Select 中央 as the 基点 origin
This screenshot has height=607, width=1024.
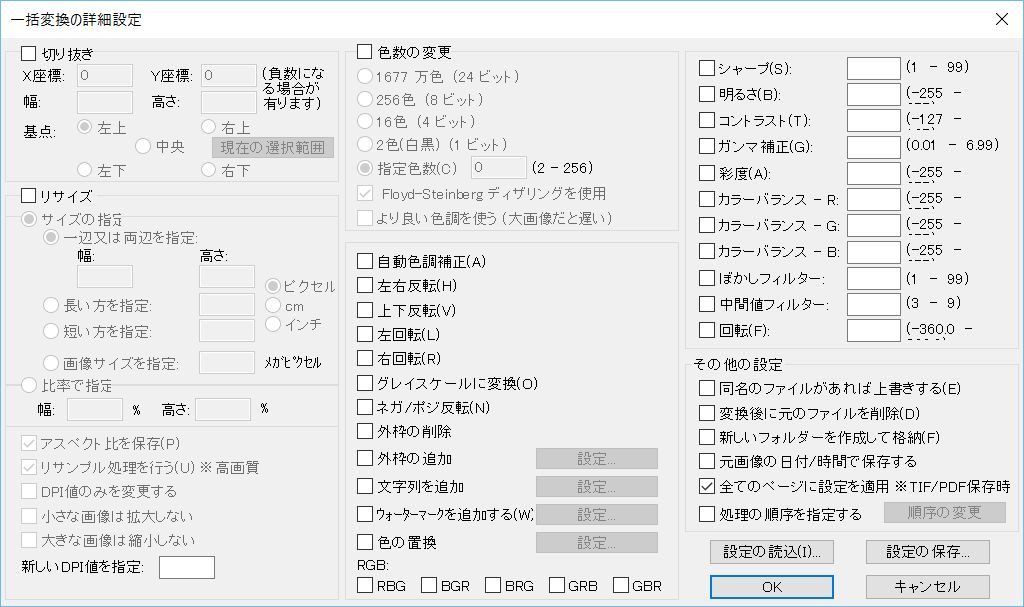click(143, 146)
